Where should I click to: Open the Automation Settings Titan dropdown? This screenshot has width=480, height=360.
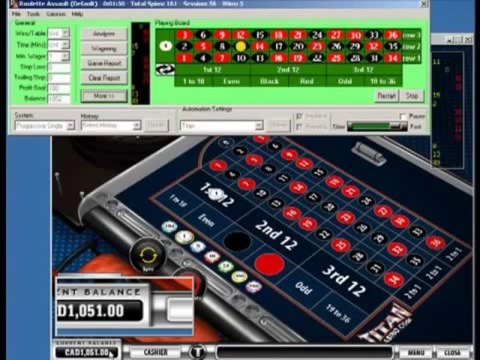coord(259,126)
